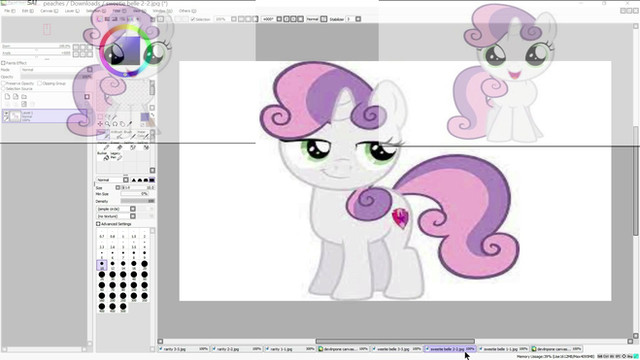Enable the Clipping Group checkbox

pos(40,83)
